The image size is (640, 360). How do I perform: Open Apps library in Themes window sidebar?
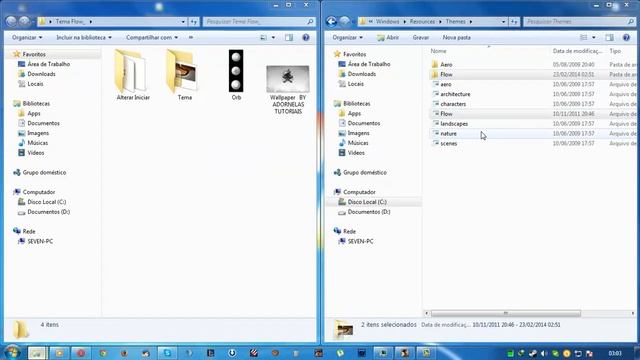(x=354, y=113)
